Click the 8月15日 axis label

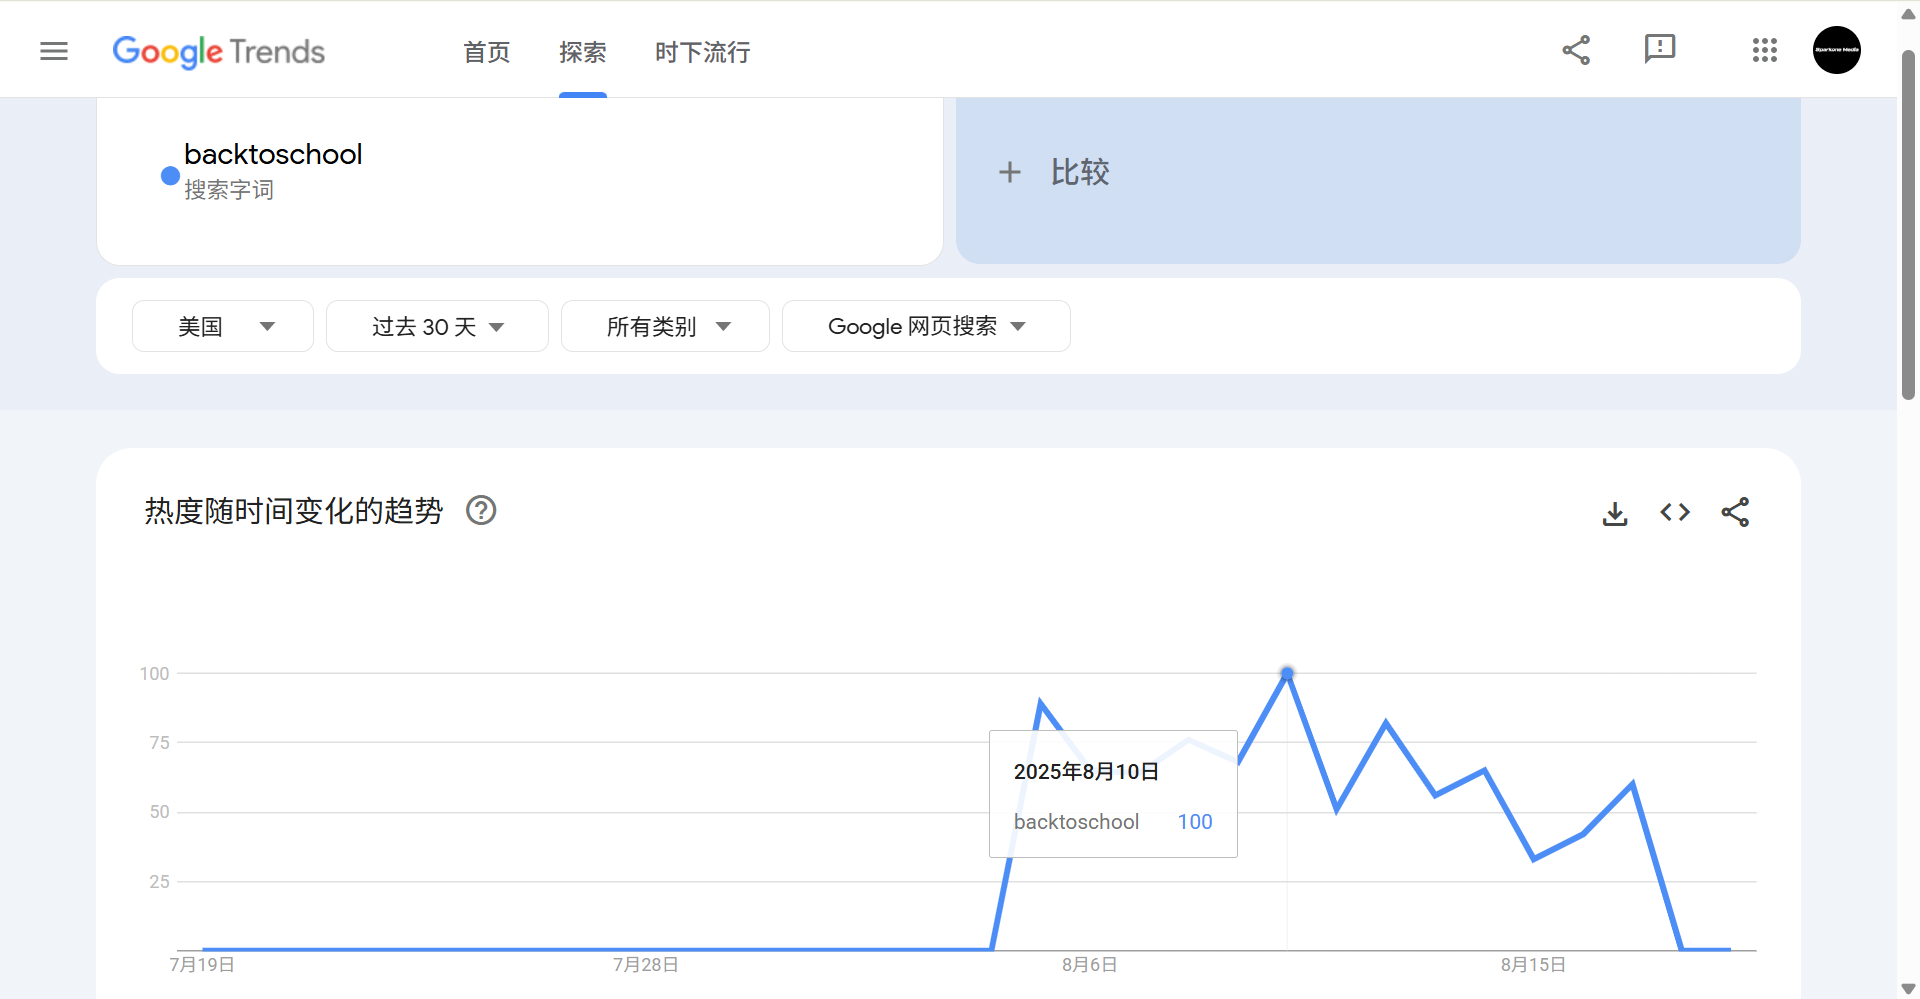pyautogui.click(x=1533, y=965)
